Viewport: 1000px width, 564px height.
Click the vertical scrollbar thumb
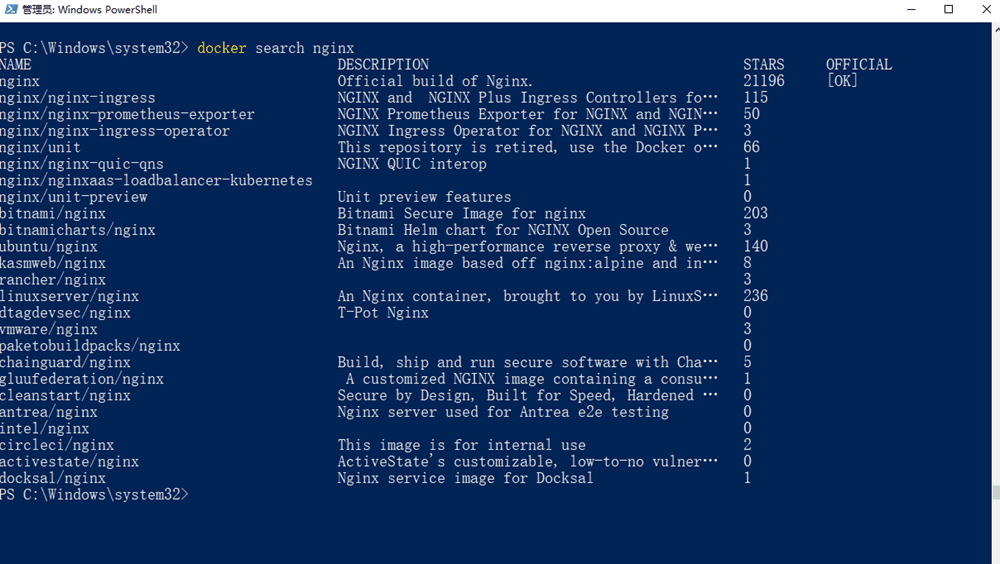click(x=995, y=492)
